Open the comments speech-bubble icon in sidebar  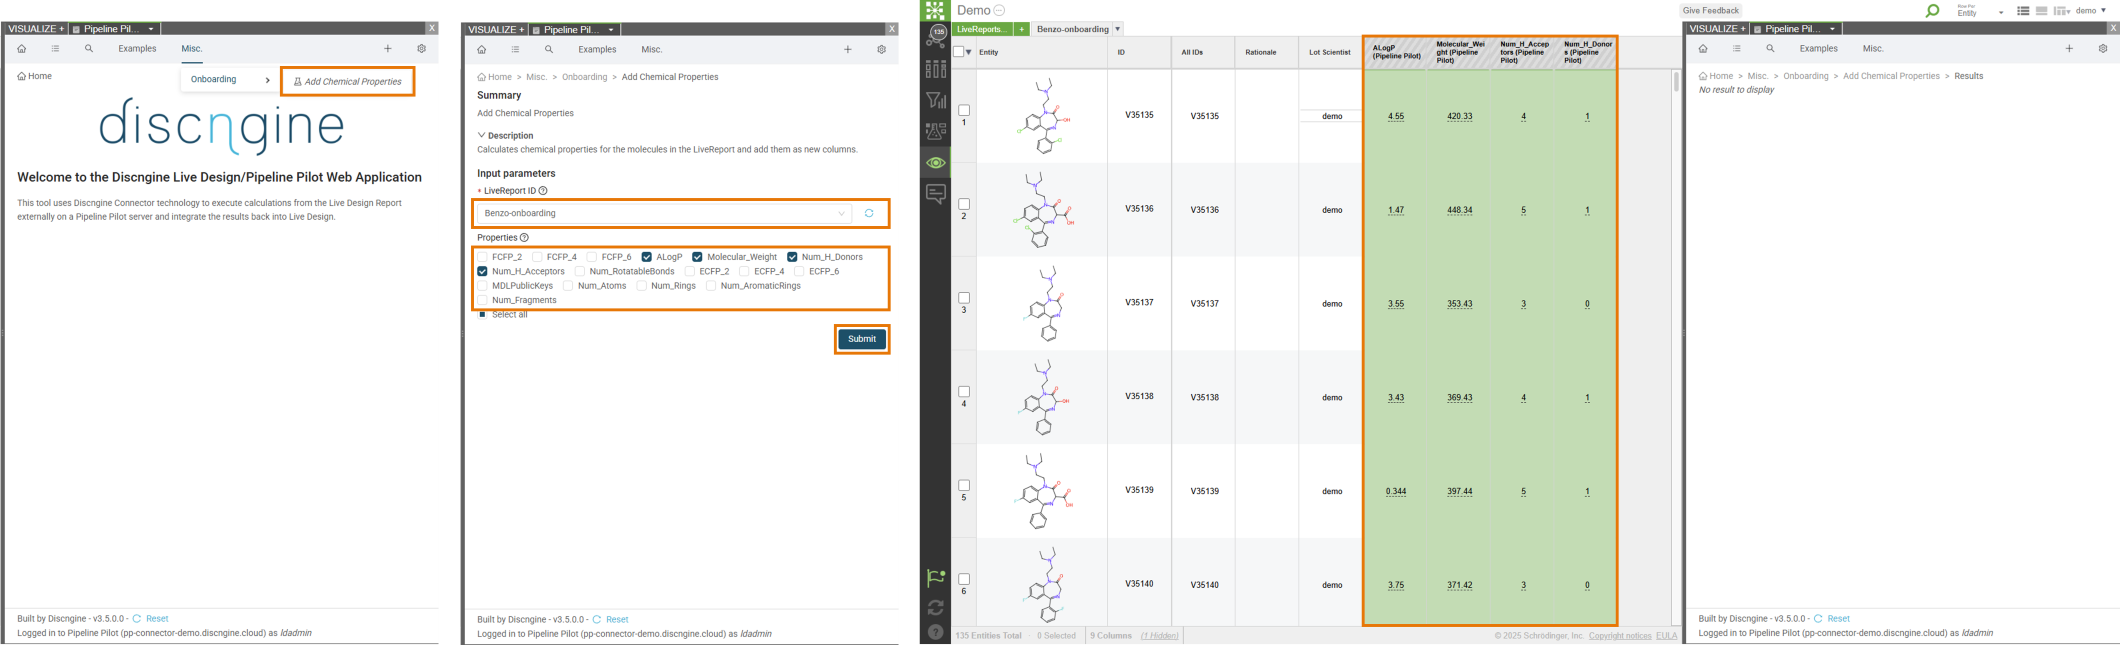pos(936,193)
